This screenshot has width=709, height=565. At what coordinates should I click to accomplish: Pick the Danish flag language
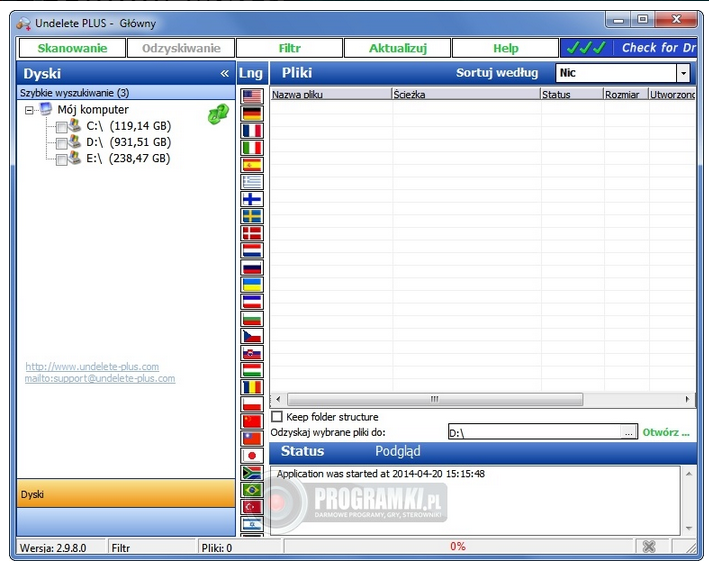point(252,233)
